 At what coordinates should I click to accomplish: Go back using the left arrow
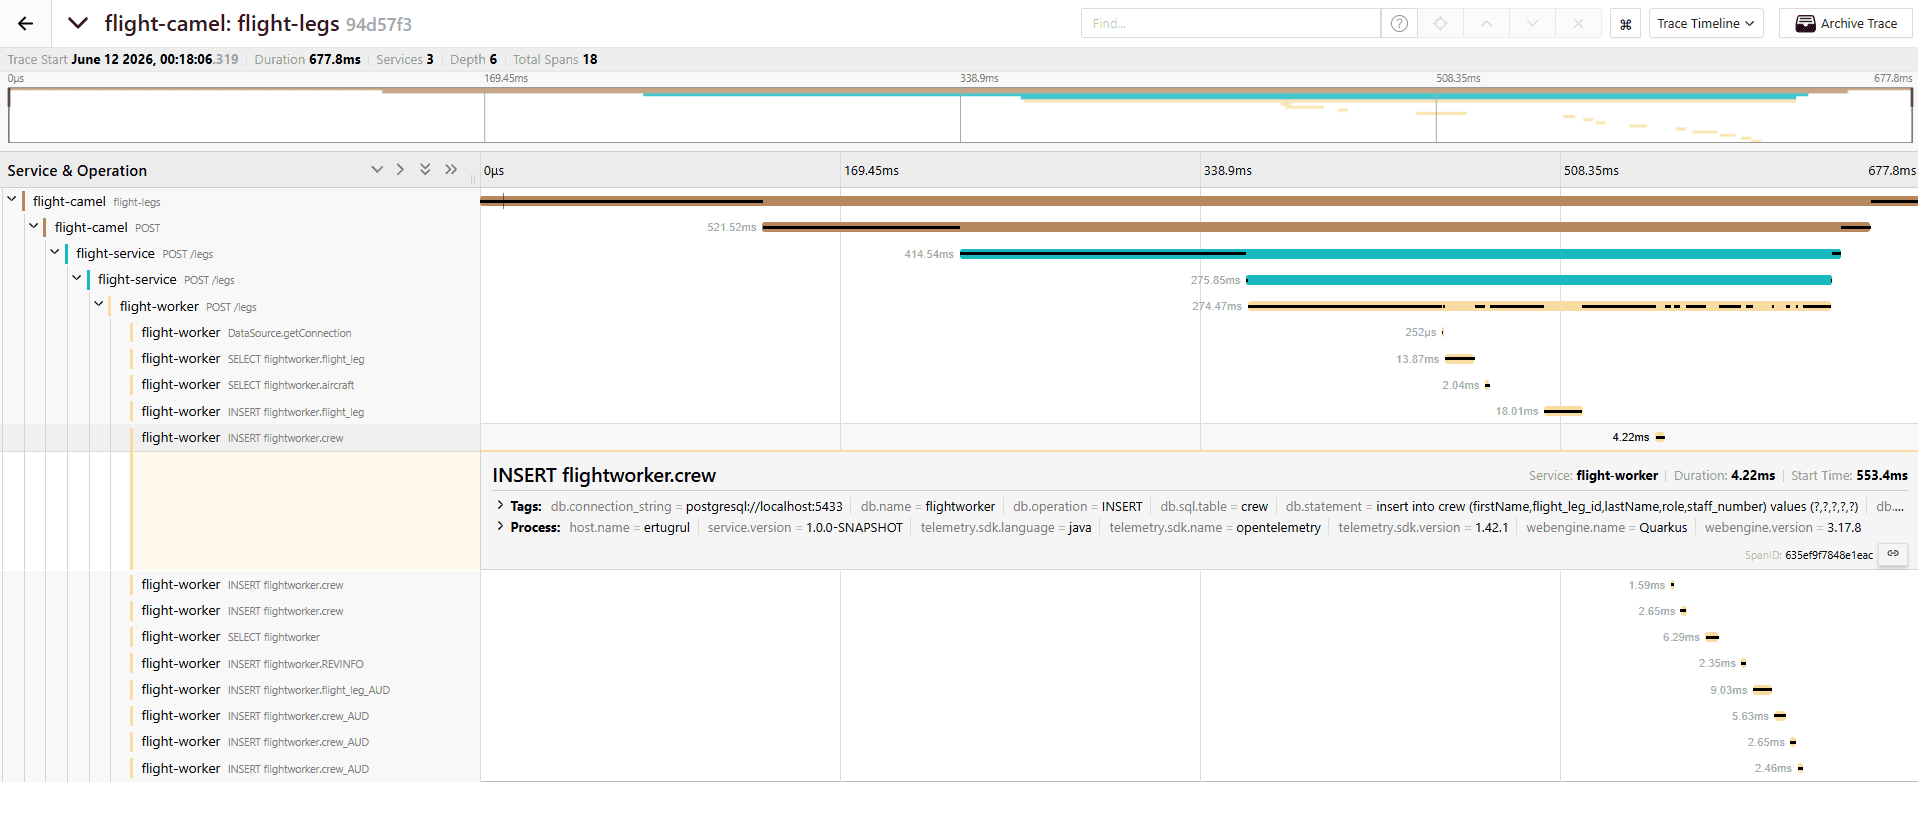coord(26,23)
